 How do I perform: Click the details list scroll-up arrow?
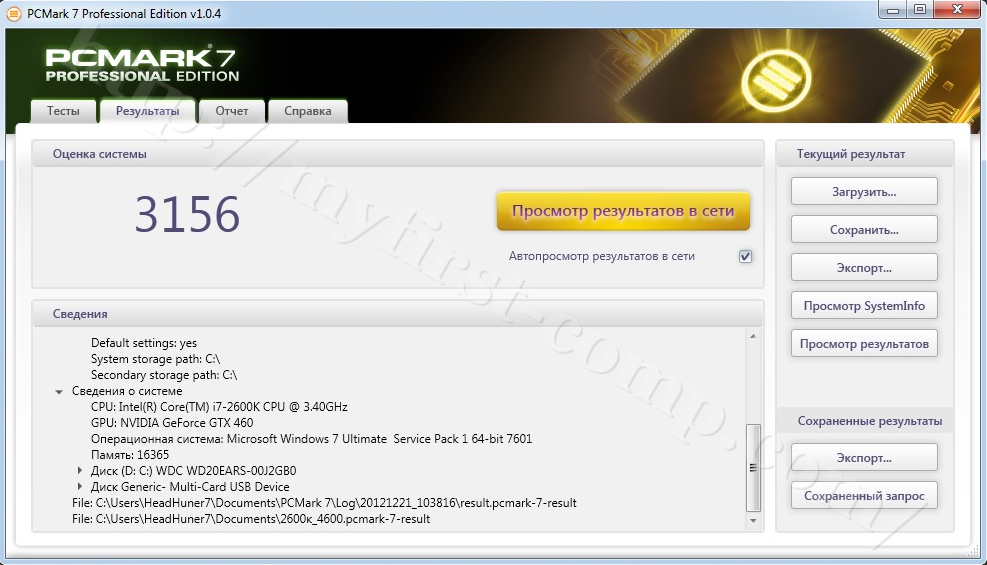tap(753, 336)
